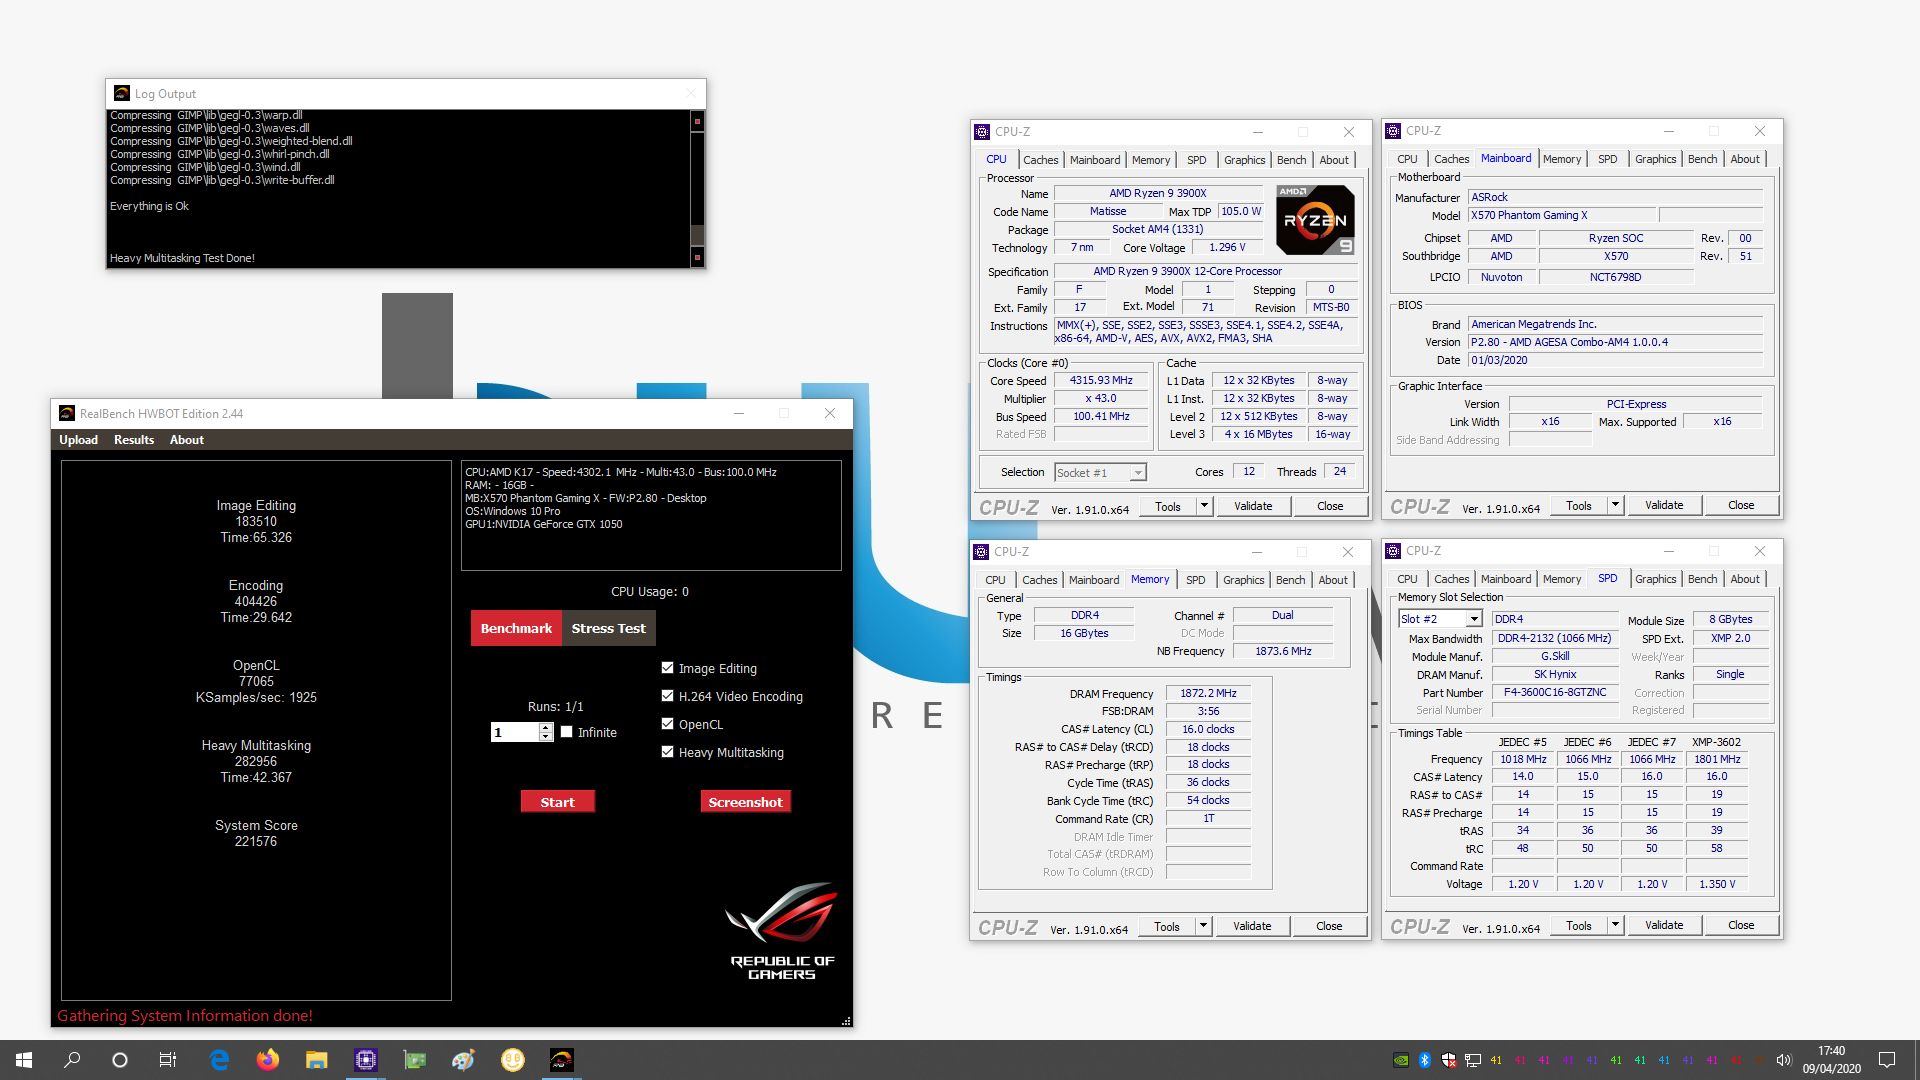This screenshot has height=1080, width=1920.
Task: Click Log Output vertical scrollbar
Action: tap(697, 189)
